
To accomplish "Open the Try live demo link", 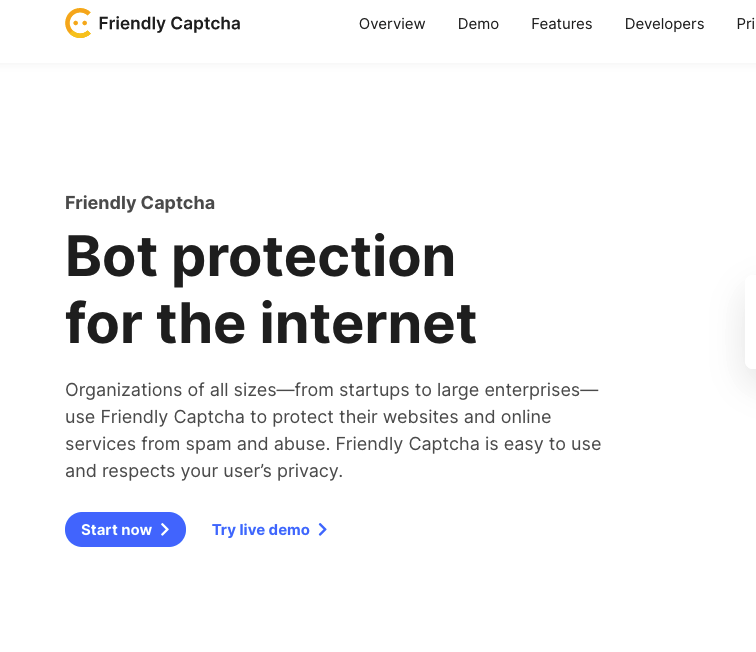I will point(270,530).
